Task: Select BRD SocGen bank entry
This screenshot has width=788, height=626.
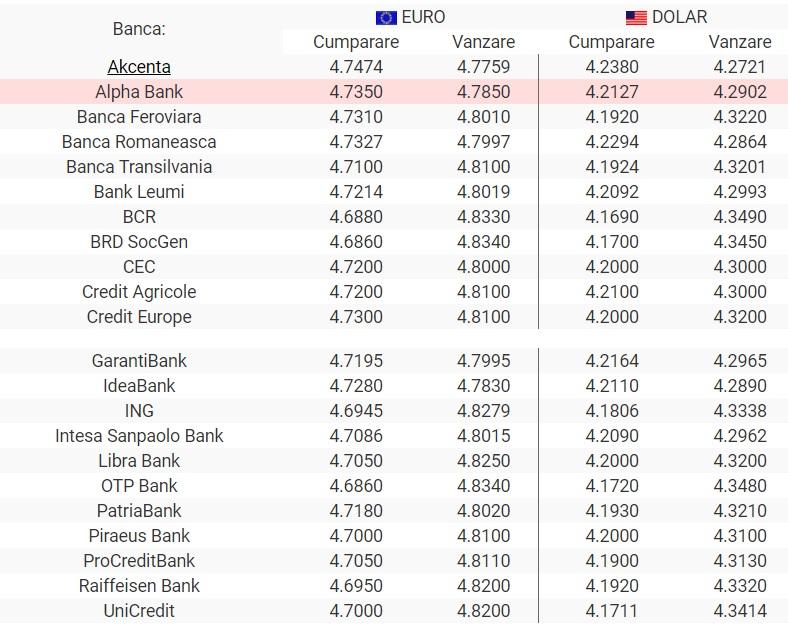Action: pos(139,242)
